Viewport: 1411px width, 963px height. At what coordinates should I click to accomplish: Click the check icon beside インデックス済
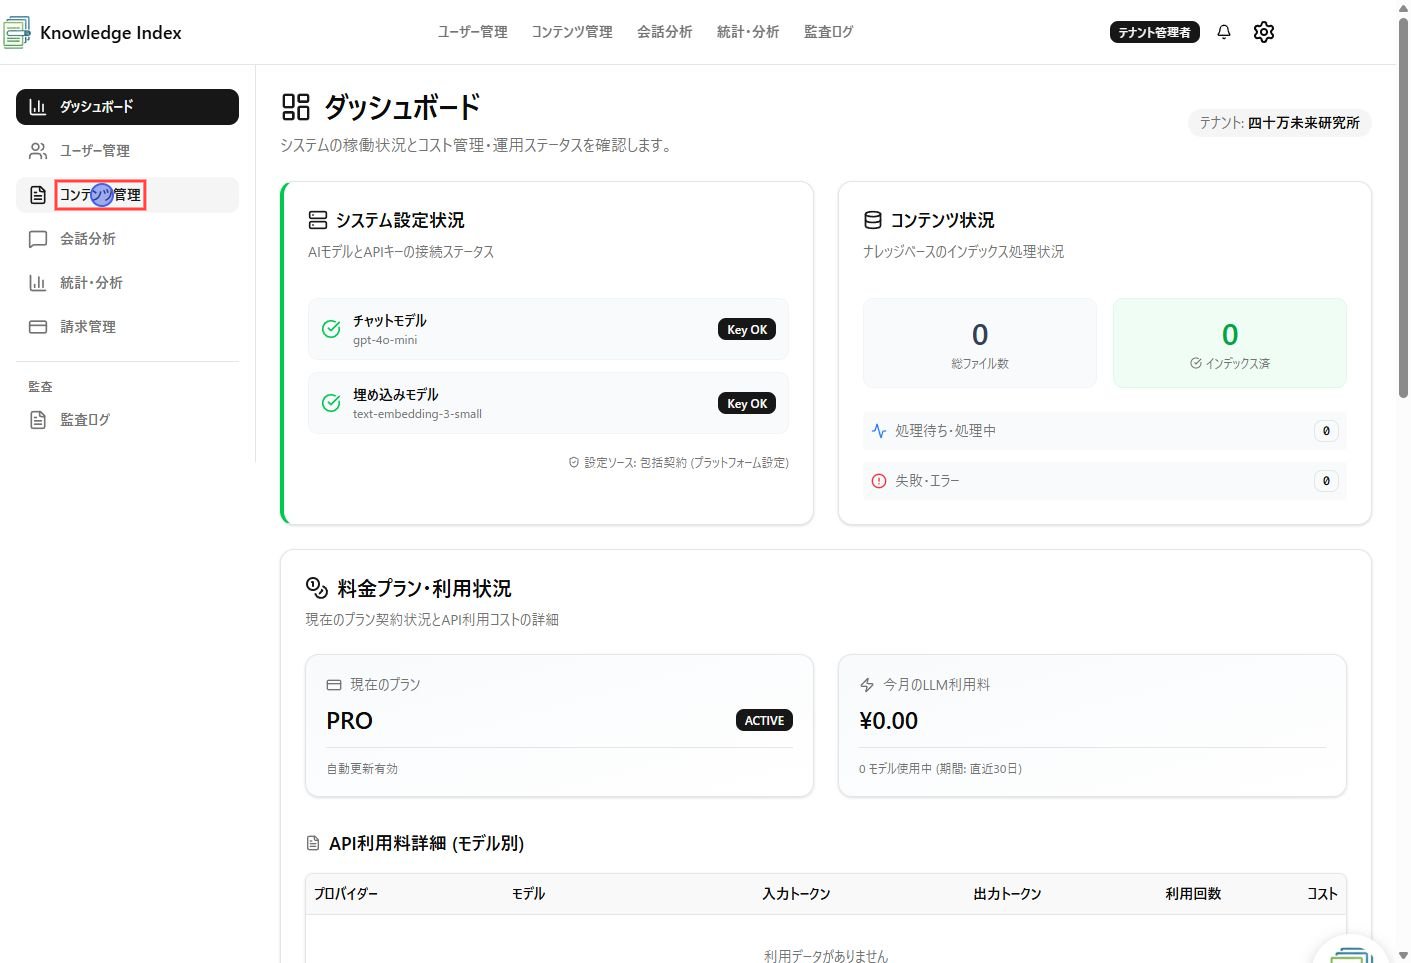coord(1196,363)
